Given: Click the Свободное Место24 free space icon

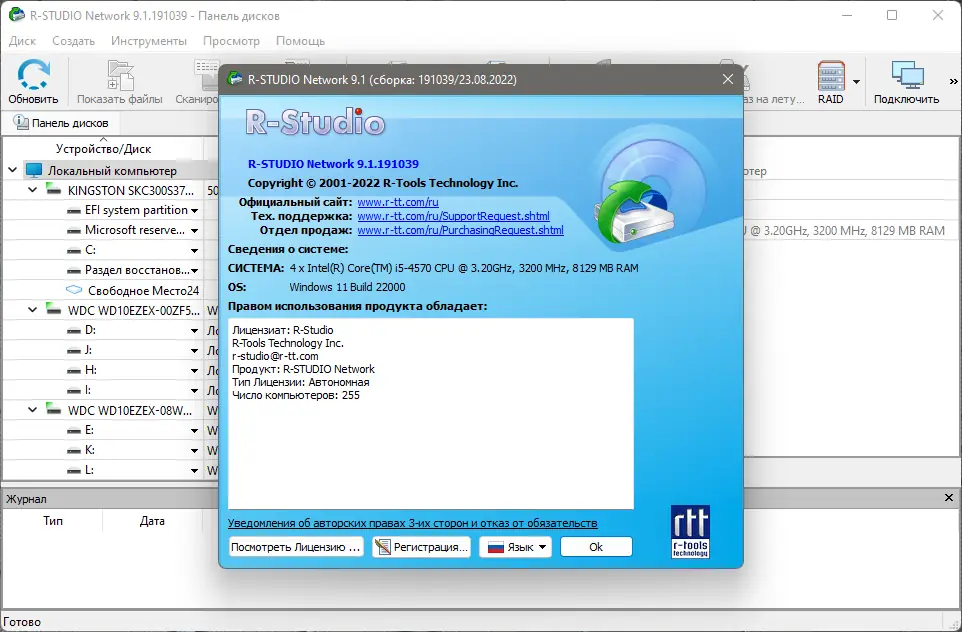Looking at the screenshot, I should (x=74, y=290).
